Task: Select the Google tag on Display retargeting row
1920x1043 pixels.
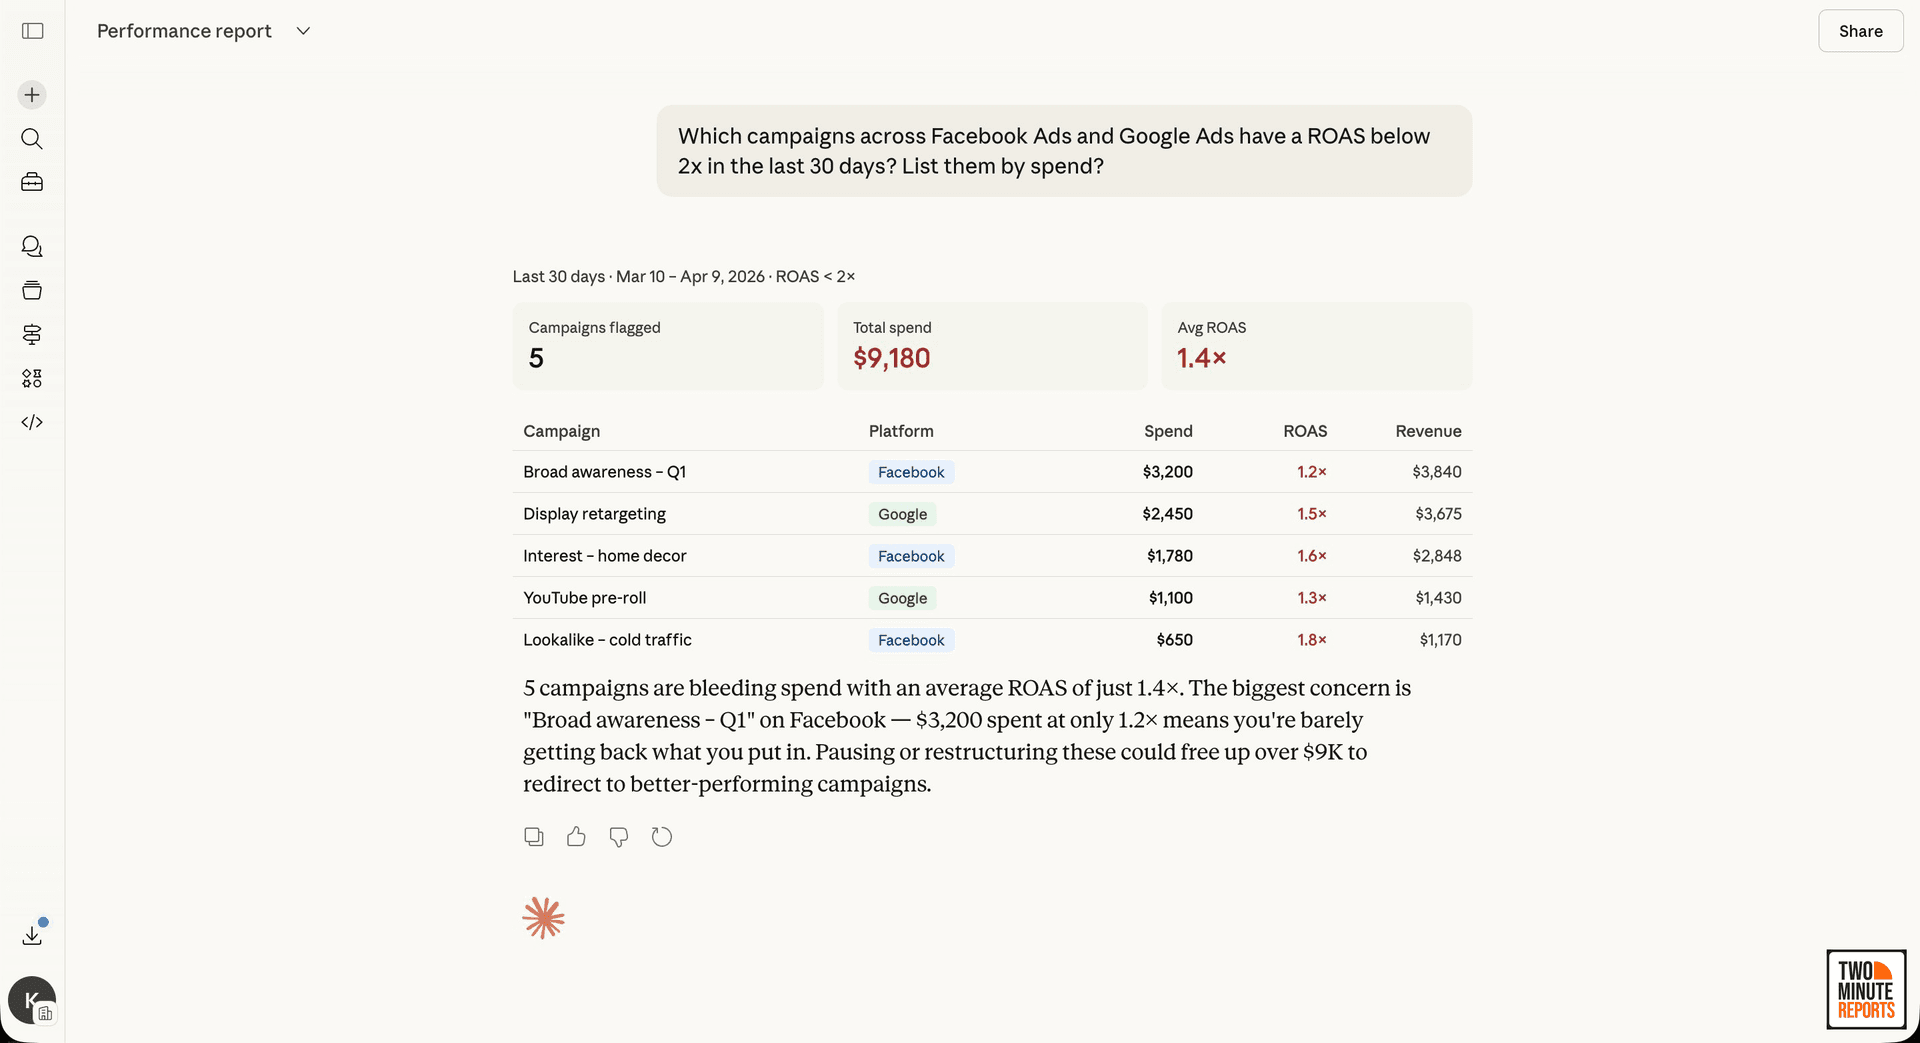Action: click(902, 513)
